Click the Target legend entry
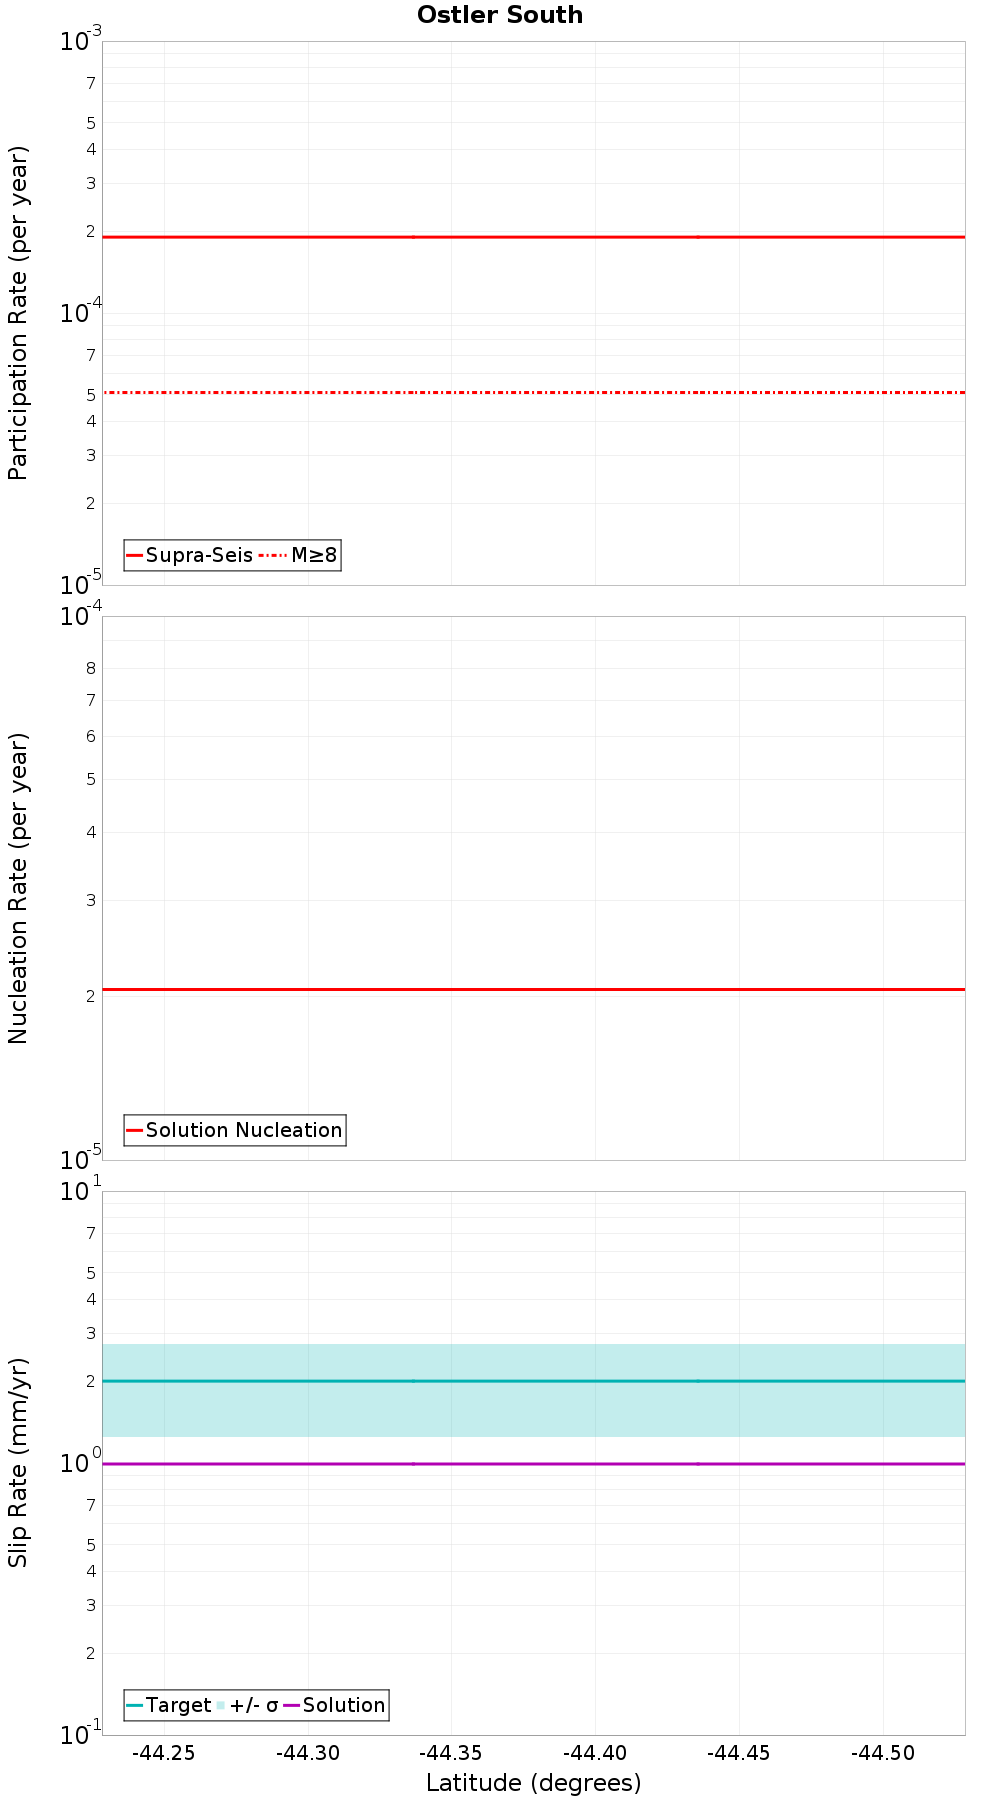This screenshot has height=1800, width=1000. [169, 1705]
